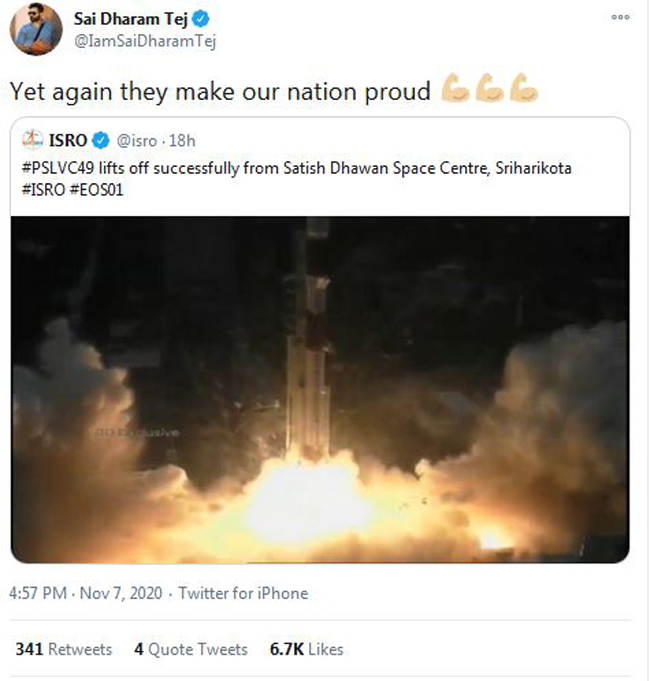View the 4 Quote Tweets
The height and width of the screenshot is (681, 650).
coord(190,649)
